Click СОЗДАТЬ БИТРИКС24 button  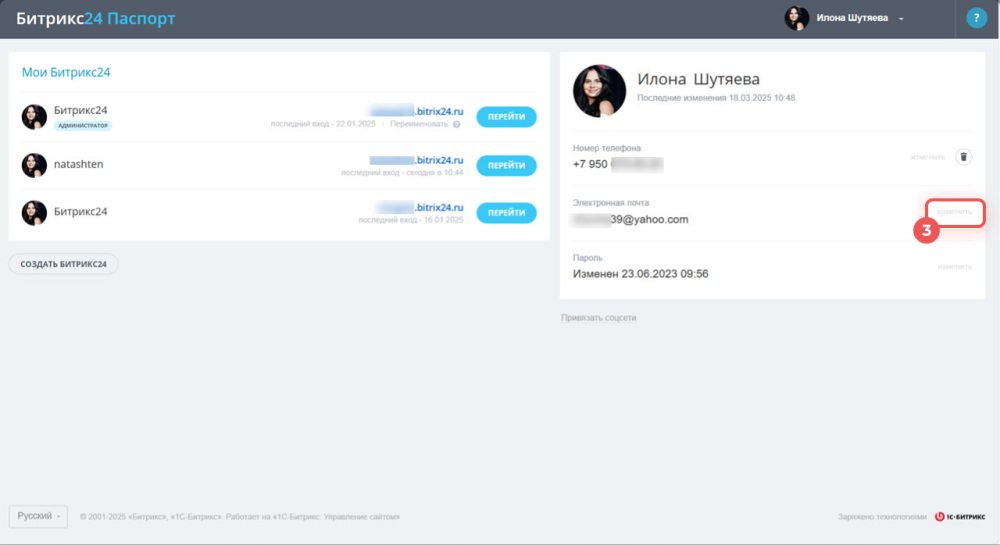click(63, 264)
